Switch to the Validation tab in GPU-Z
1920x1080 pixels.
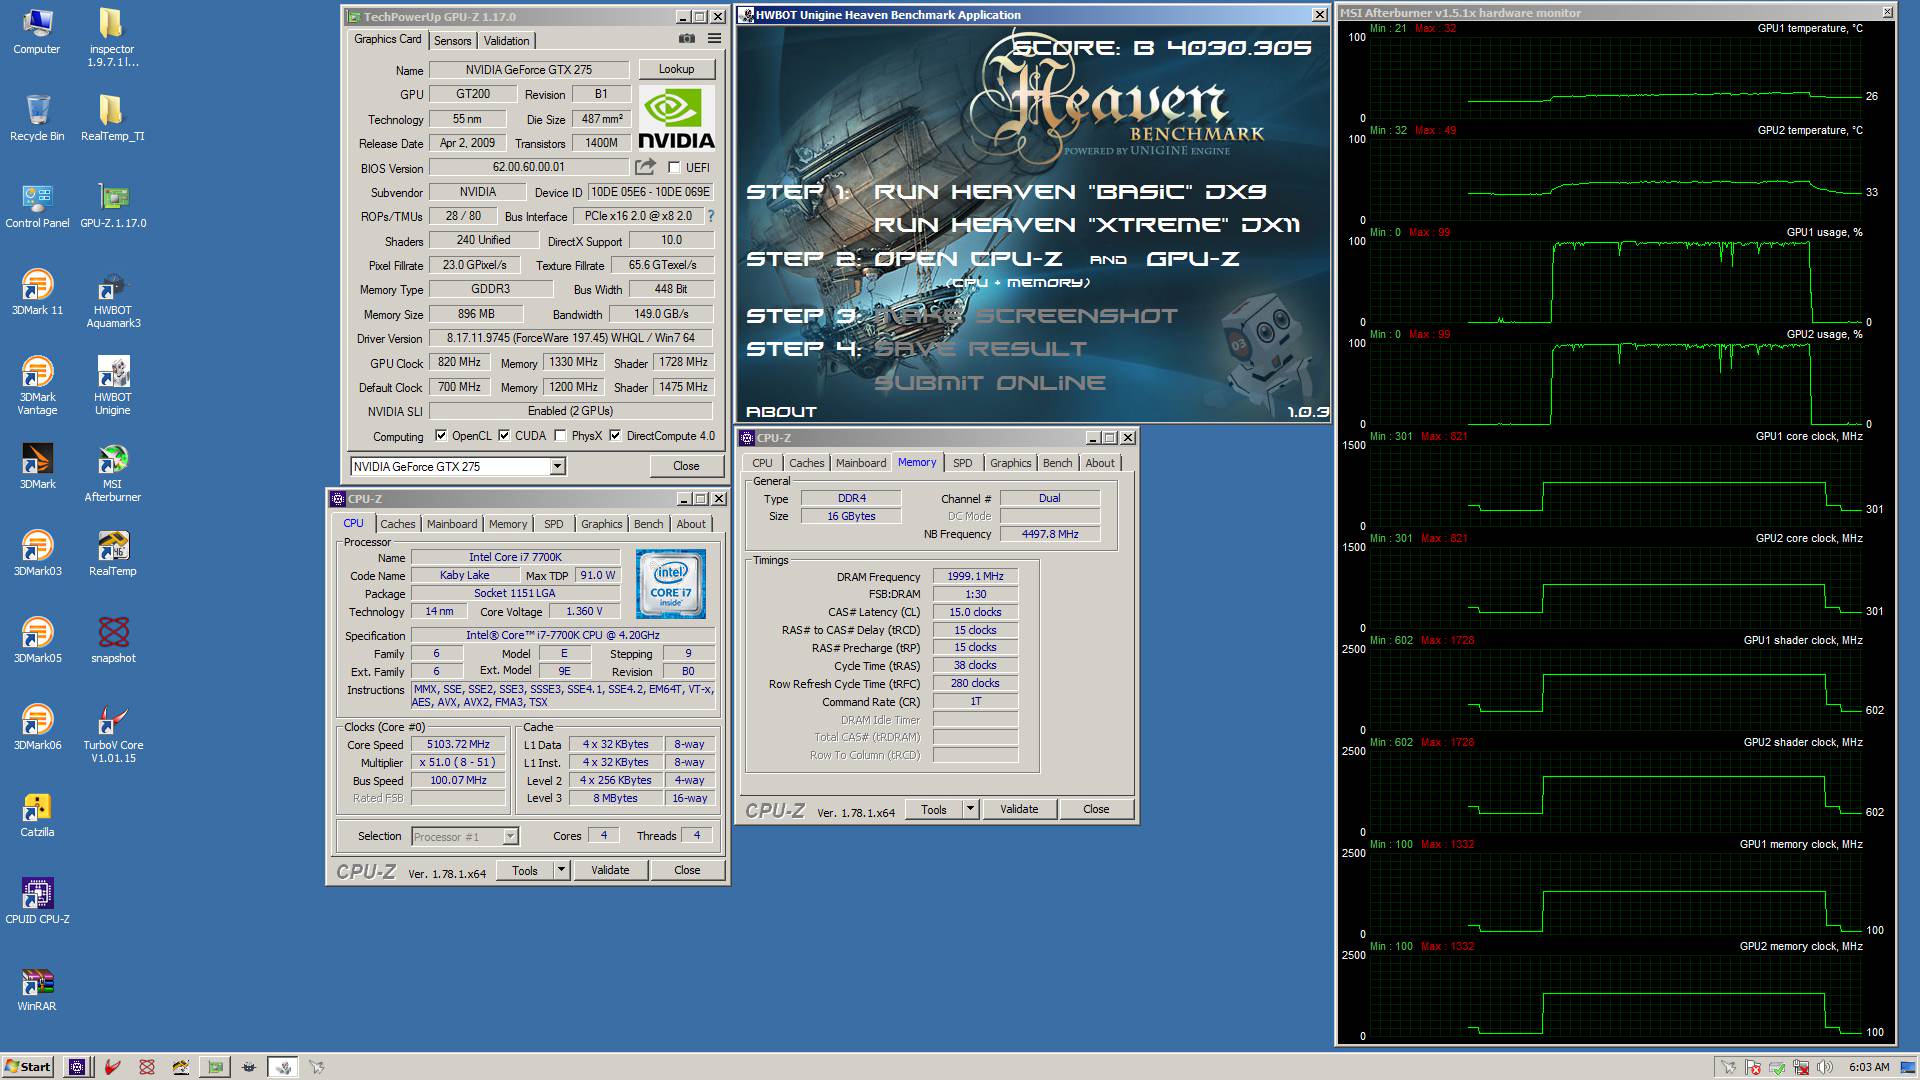click(x=506, y=41)
